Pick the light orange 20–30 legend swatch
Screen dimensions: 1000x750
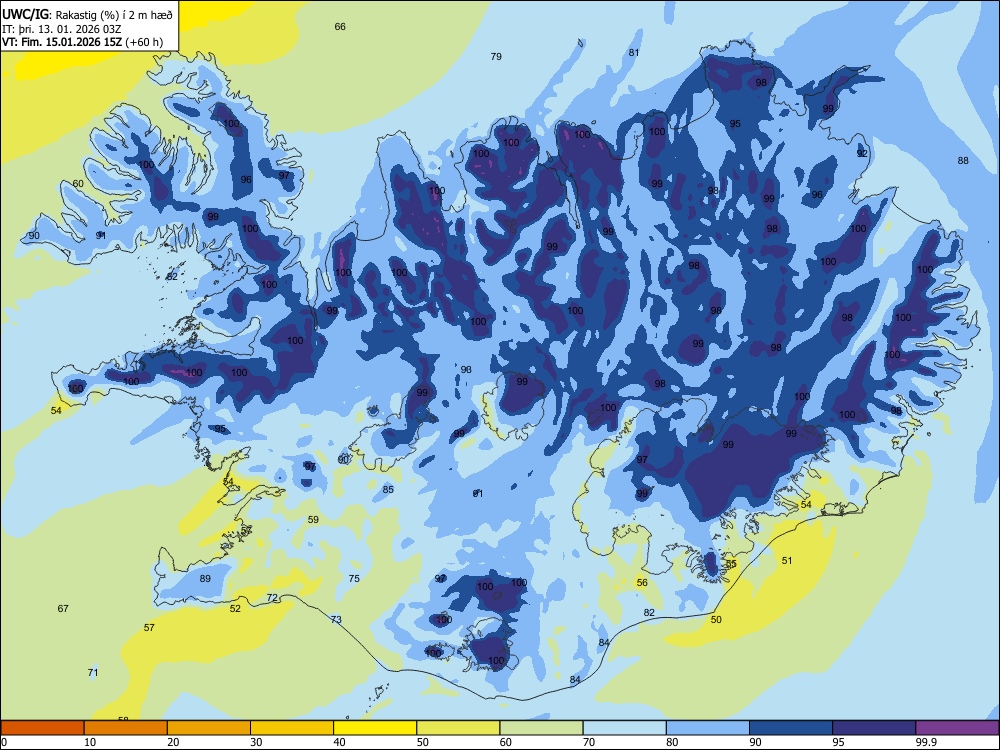point(209,728)
